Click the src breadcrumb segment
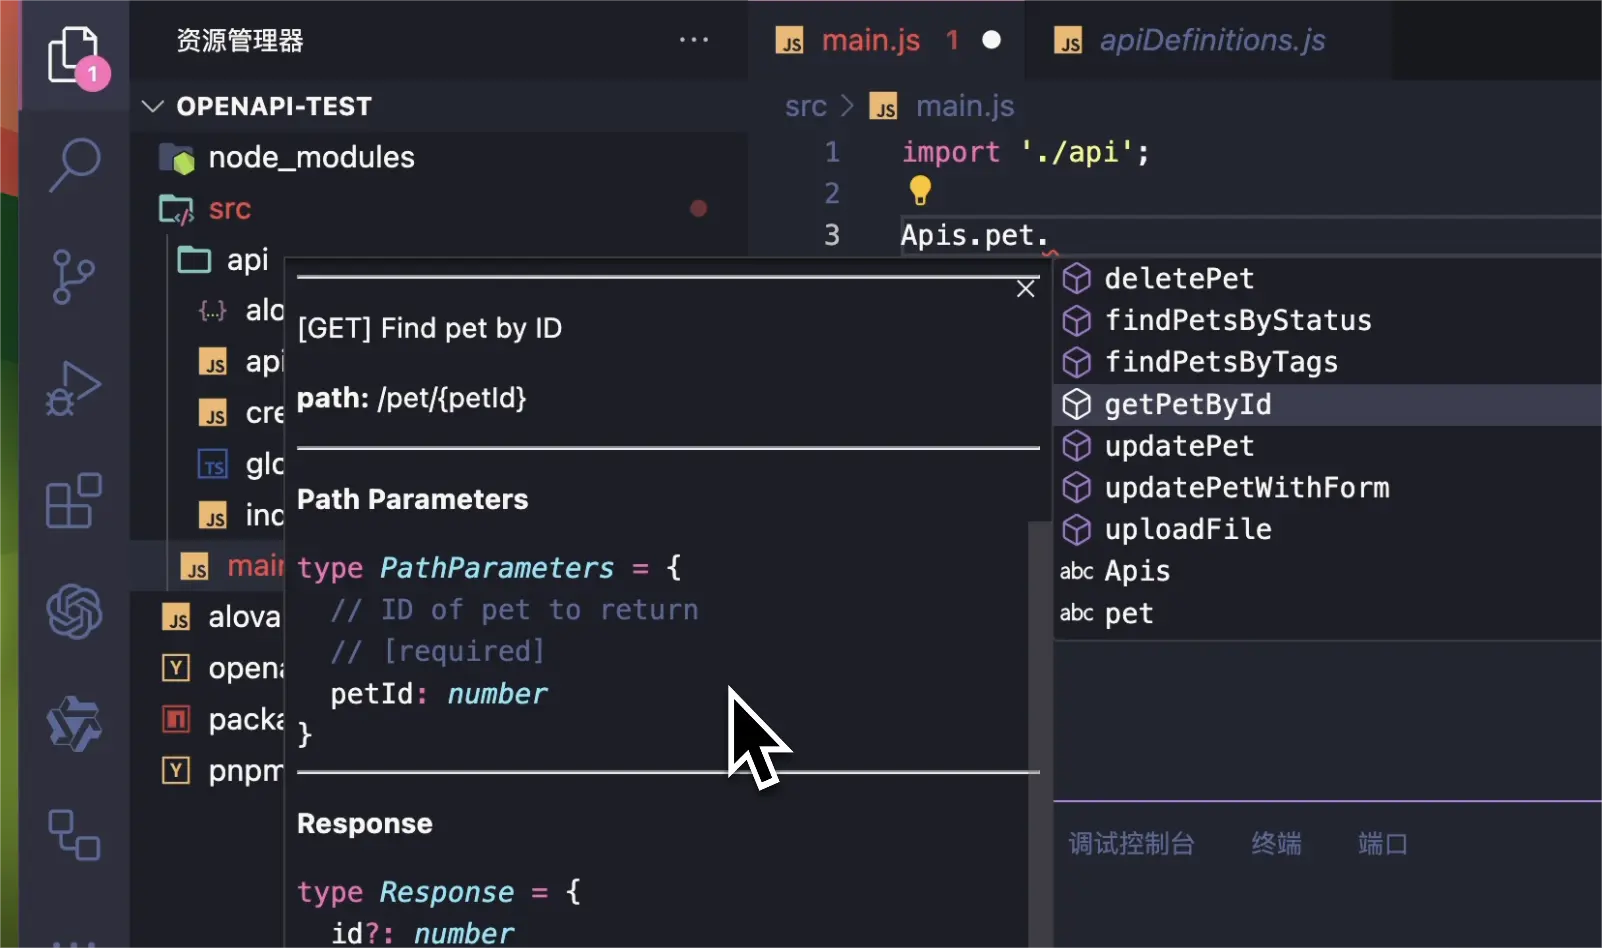 click(806, 106)
